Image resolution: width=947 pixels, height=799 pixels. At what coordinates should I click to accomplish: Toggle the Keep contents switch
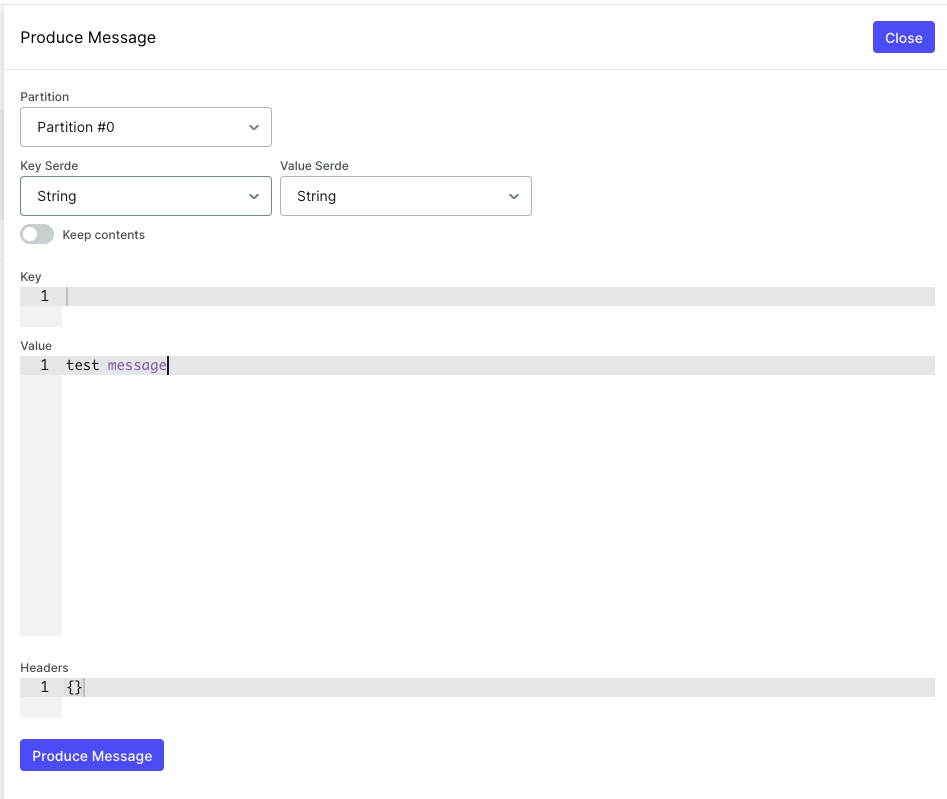coord(37,234)
